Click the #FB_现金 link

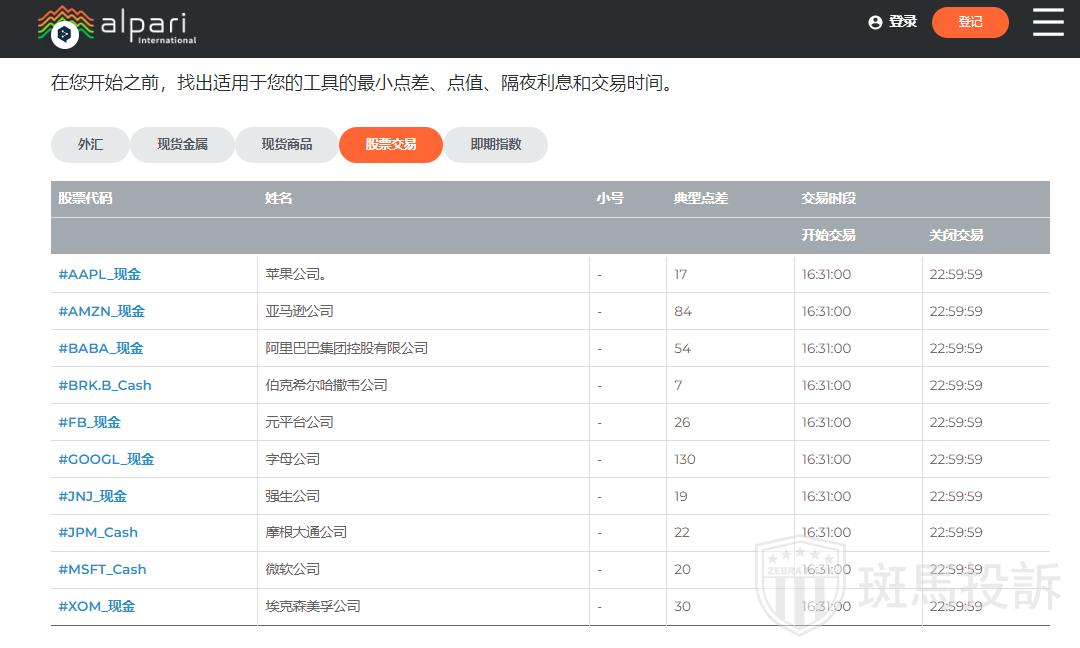pos(90,422)
